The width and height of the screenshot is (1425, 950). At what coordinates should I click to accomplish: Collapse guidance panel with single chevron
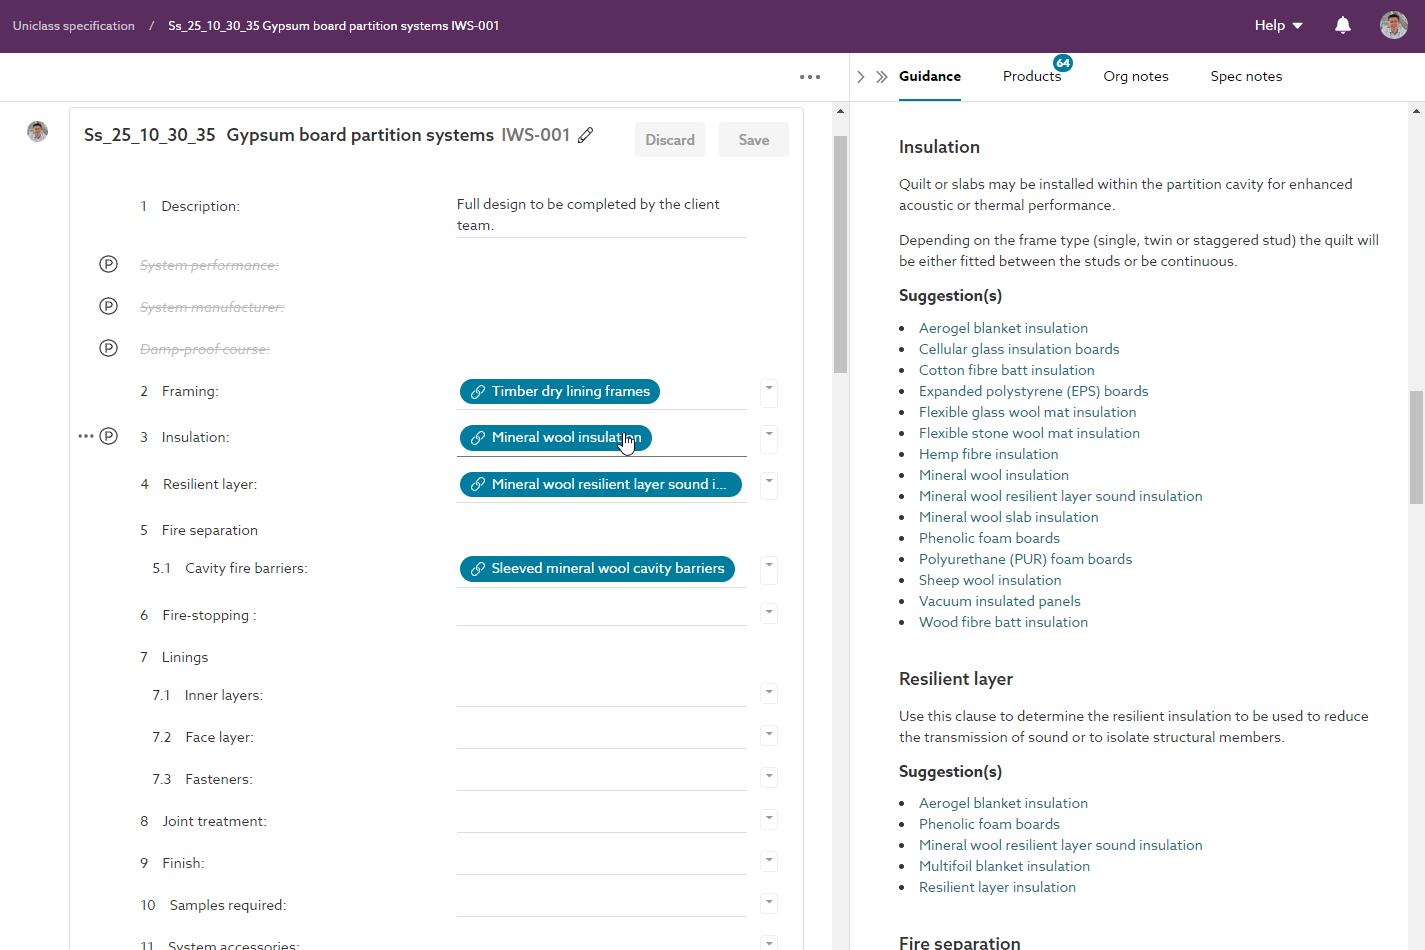[x=861, y=77]
